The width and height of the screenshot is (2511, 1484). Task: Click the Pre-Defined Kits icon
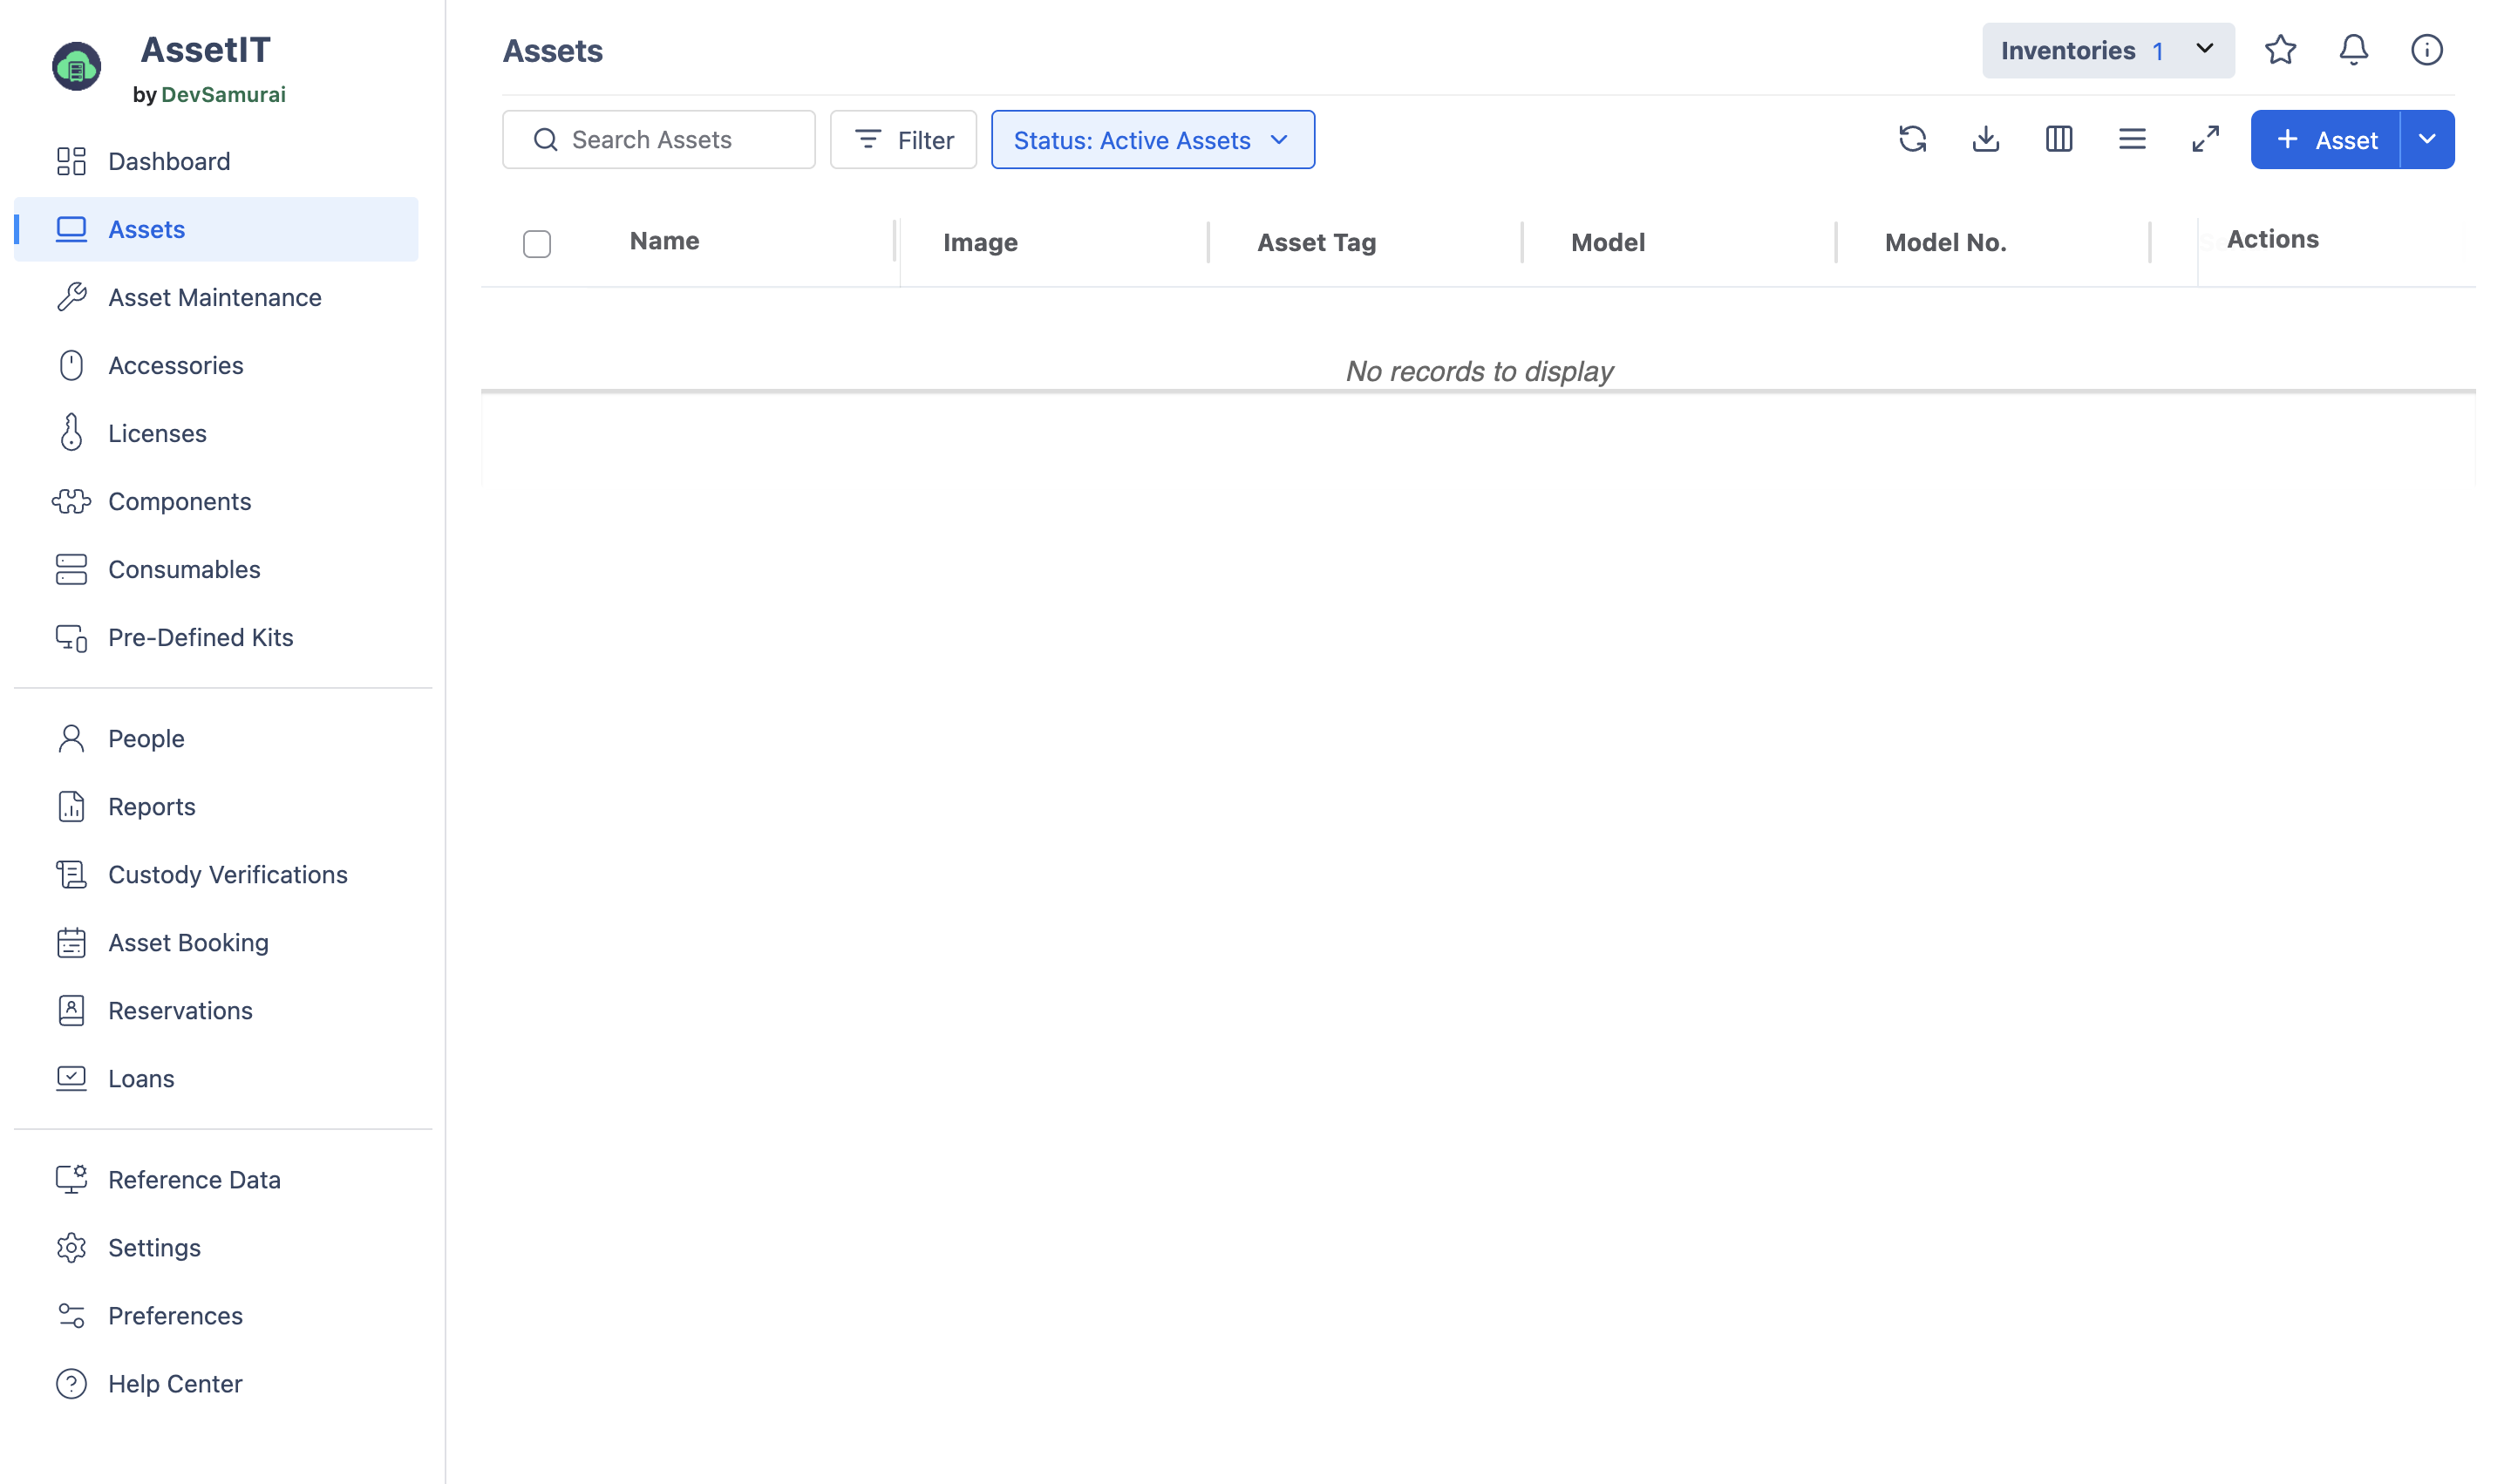coord(71,637)
